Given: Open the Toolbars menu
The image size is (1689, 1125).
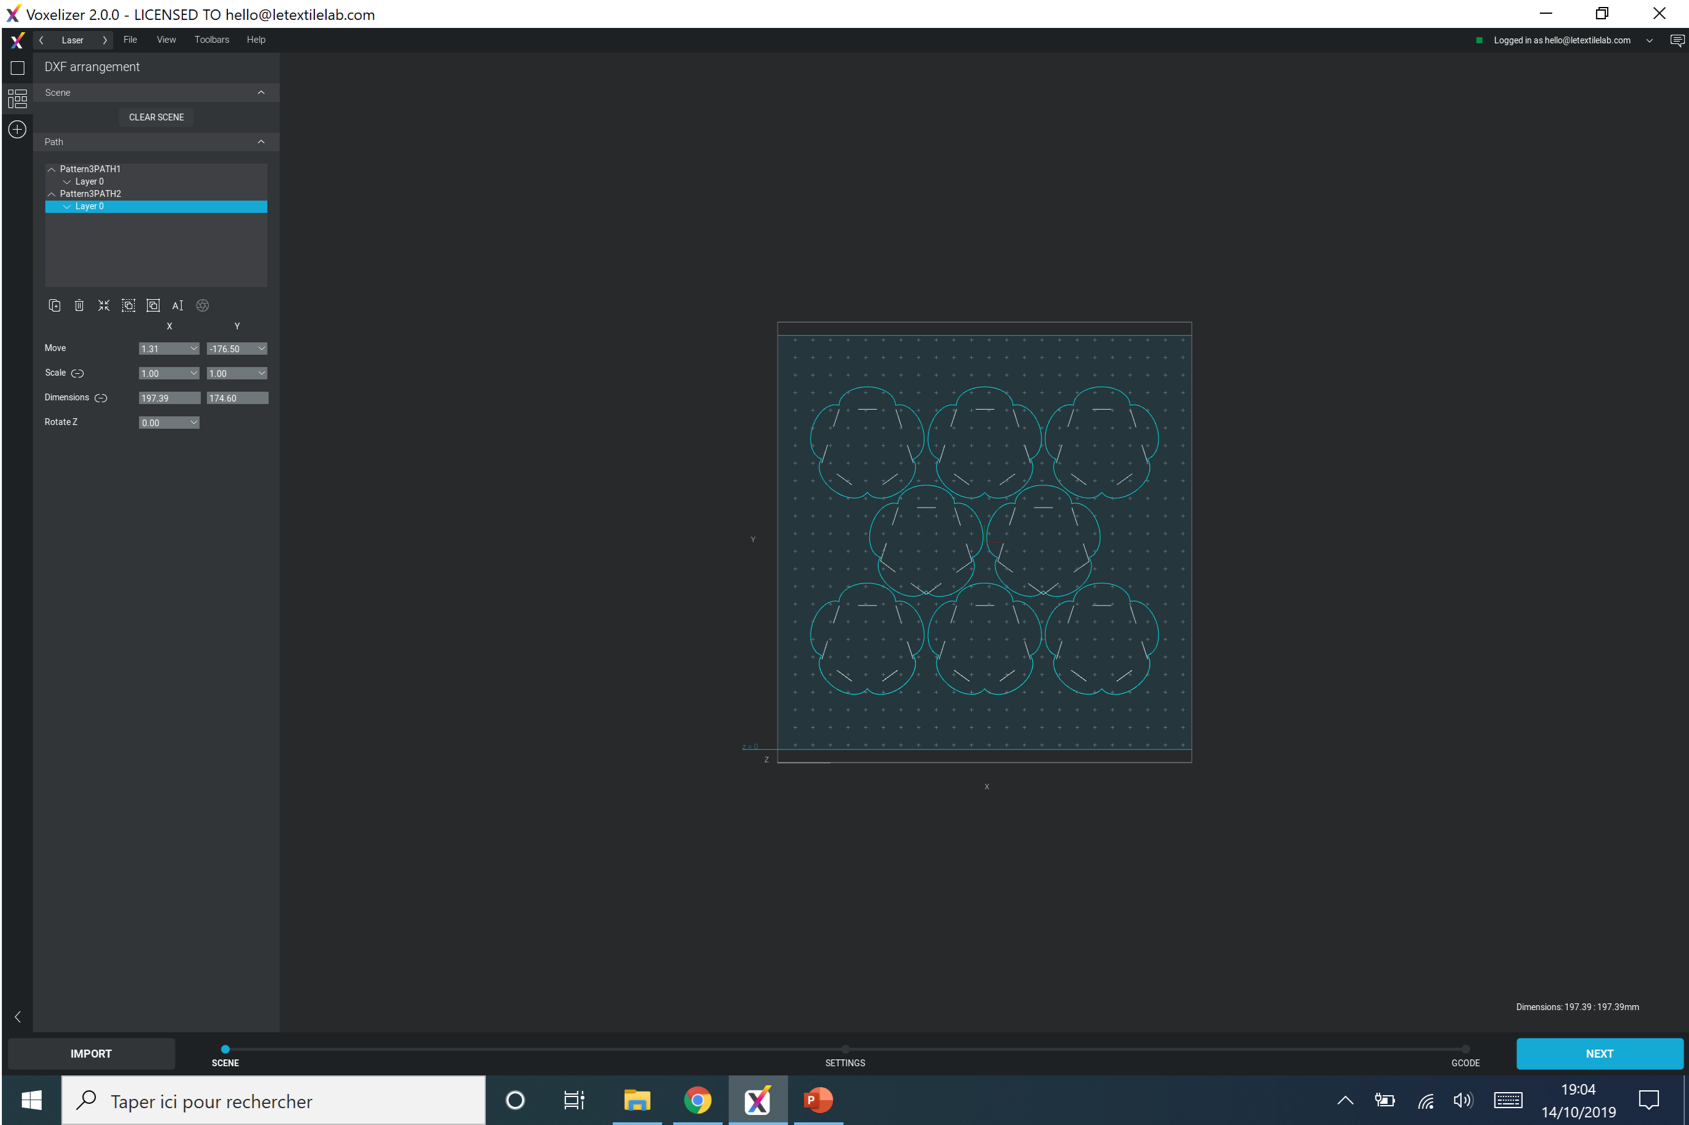Looking at the screenshot, I should click(211, 40).
